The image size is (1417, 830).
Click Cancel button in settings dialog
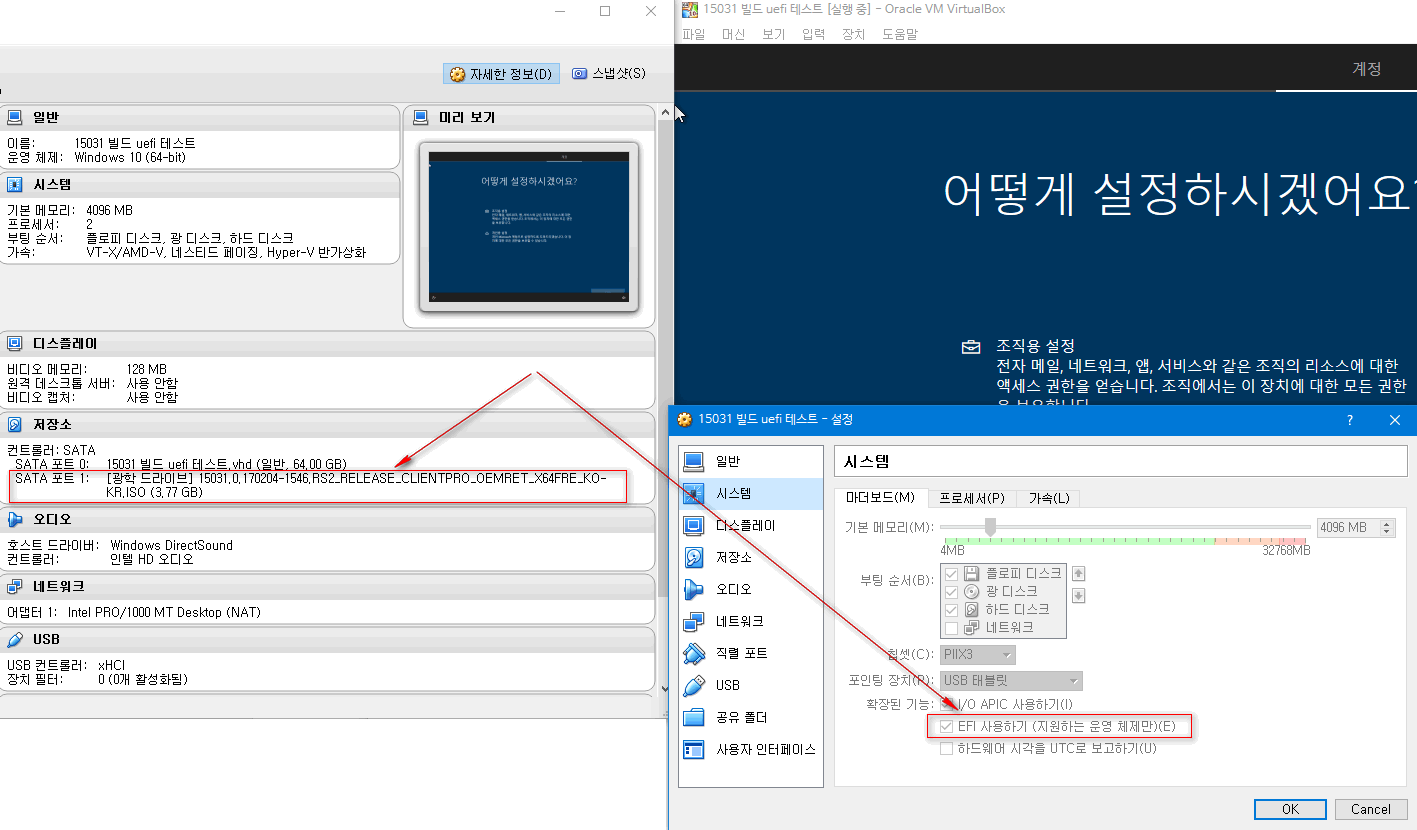pyautogui.click(x=1371, y=809)
